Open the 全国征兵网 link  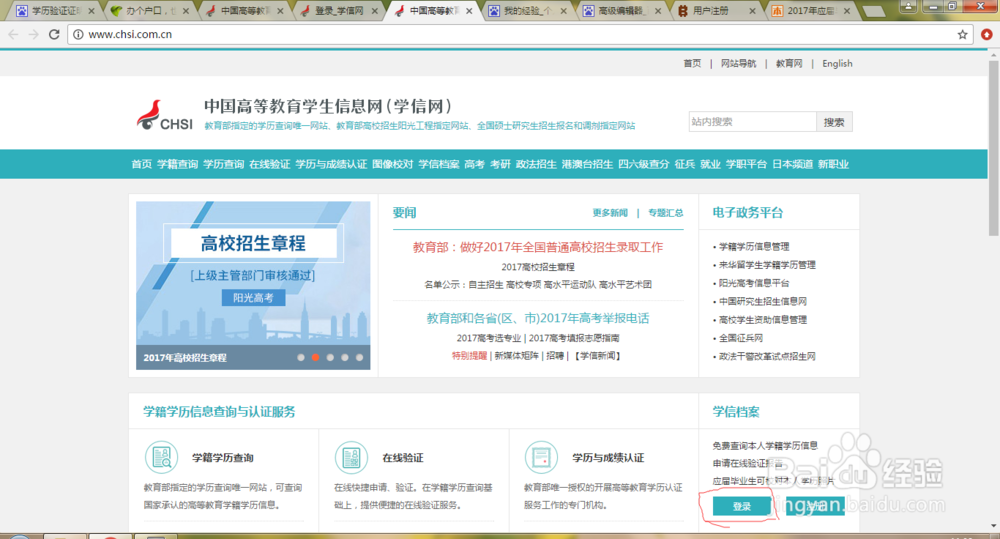tap(741, 338)
